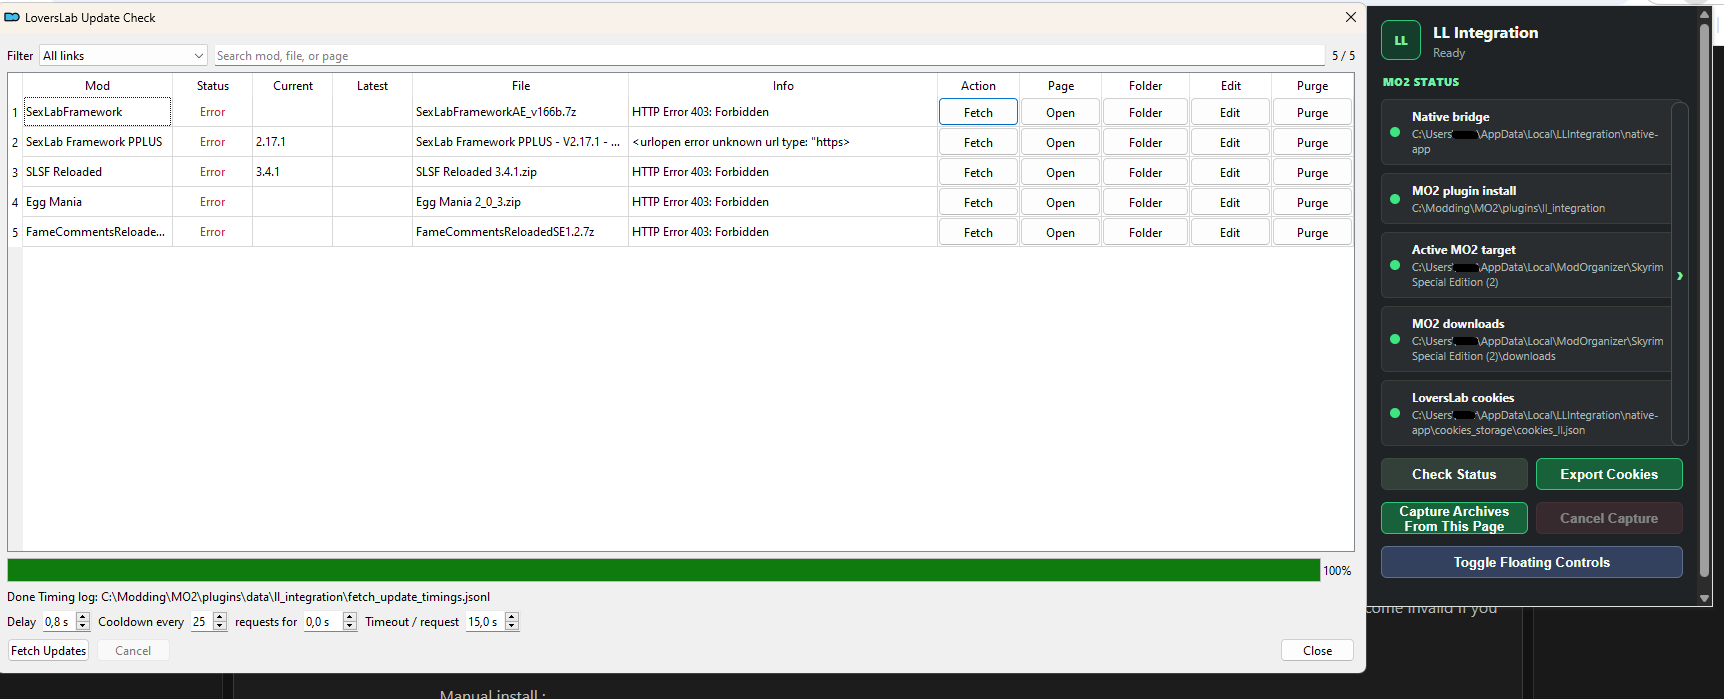Open page for FameCommentsReloaded row
This screenshot has height=699, width=1724.
click(x=1060, y=232)
